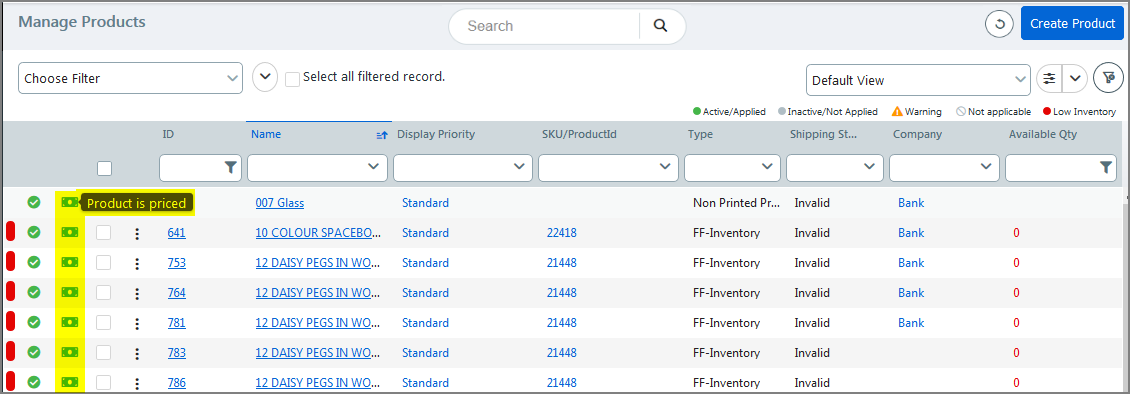
Task: Click money icon for product 641
Action: (x=70, y=233)
